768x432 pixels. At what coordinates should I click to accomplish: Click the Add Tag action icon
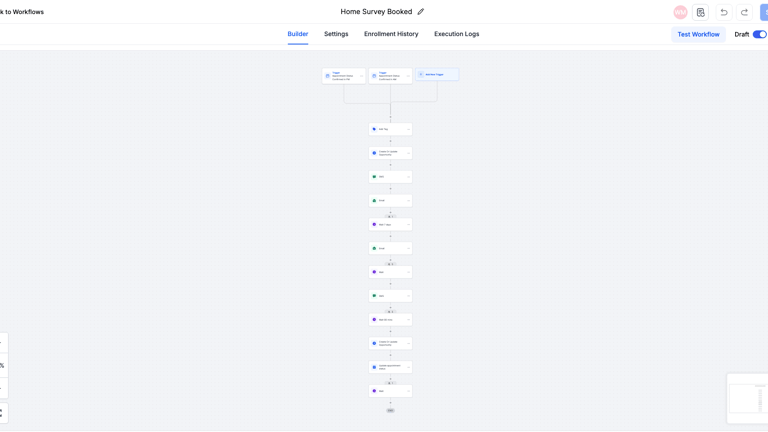coord(374,129)
